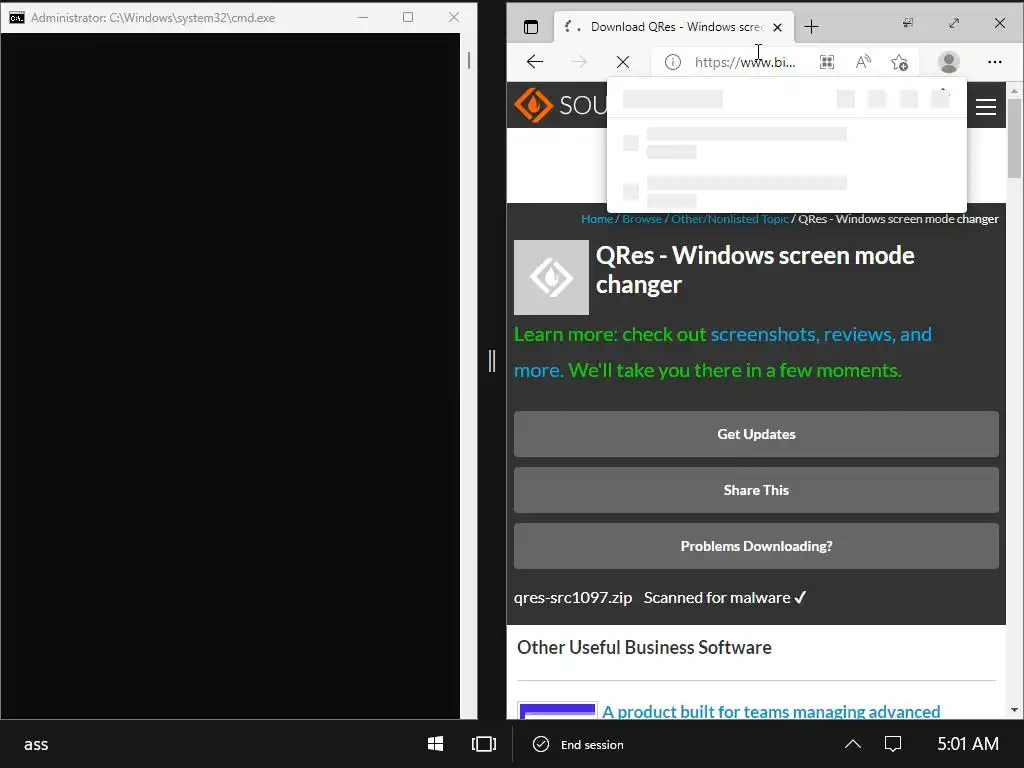Open the QR code icon in address bar
The width and height of the screenshot is (1024, 768).
click(x=827, y=62)
